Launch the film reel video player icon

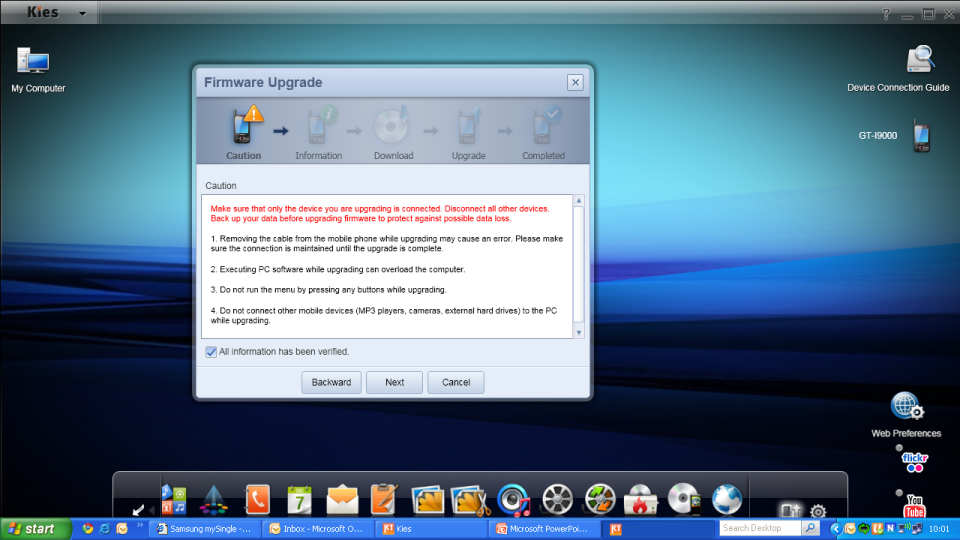[x=556, y=498]
